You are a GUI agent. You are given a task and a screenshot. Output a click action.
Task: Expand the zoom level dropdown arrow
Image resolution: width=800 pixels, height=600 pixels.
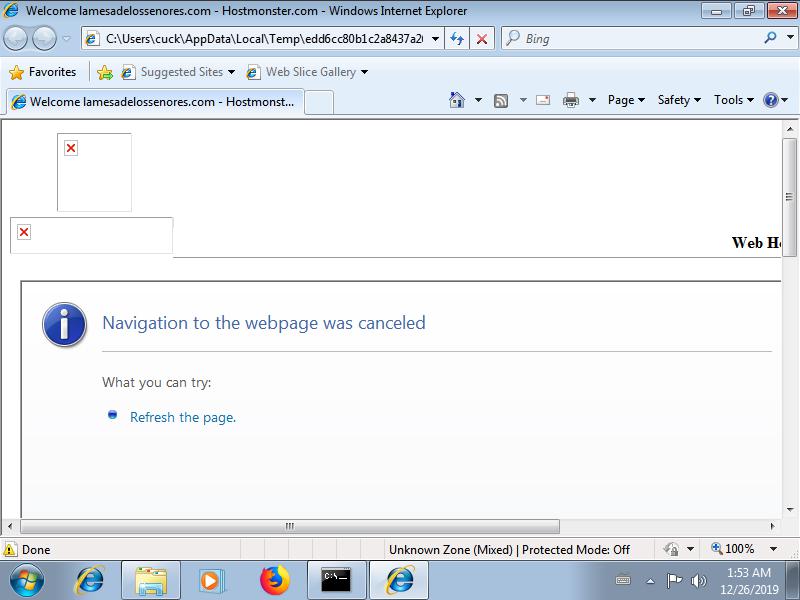[773, 549]
